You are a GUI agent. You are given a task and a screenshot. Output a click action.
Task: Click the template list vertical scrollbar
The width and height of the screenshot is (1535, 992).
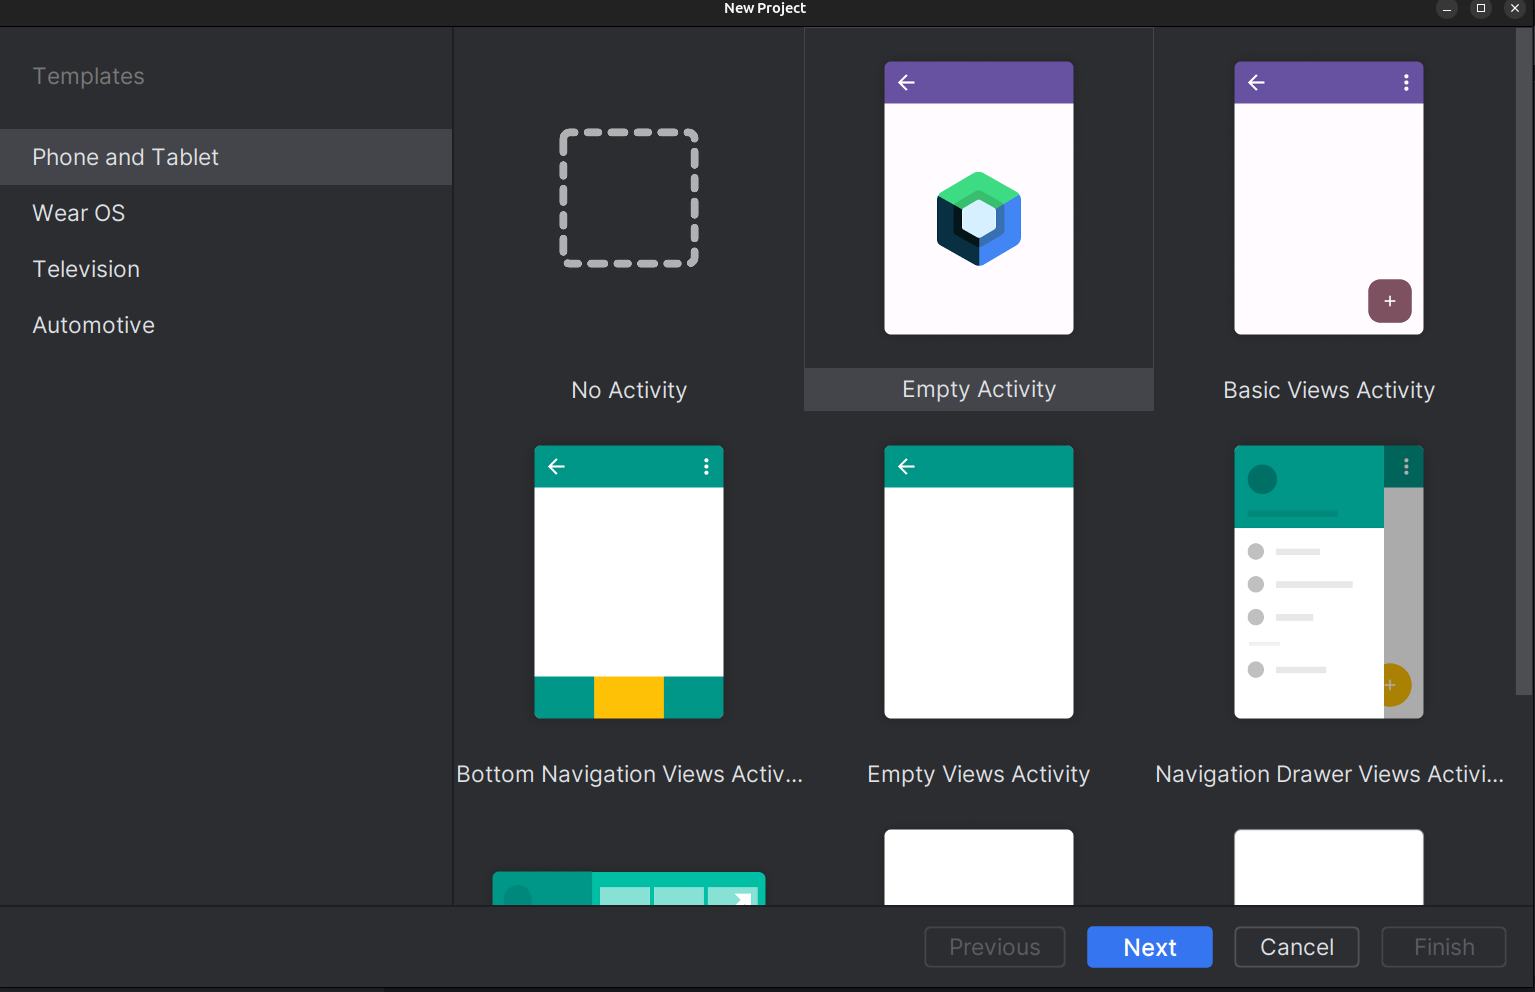tap(1524, 361)
